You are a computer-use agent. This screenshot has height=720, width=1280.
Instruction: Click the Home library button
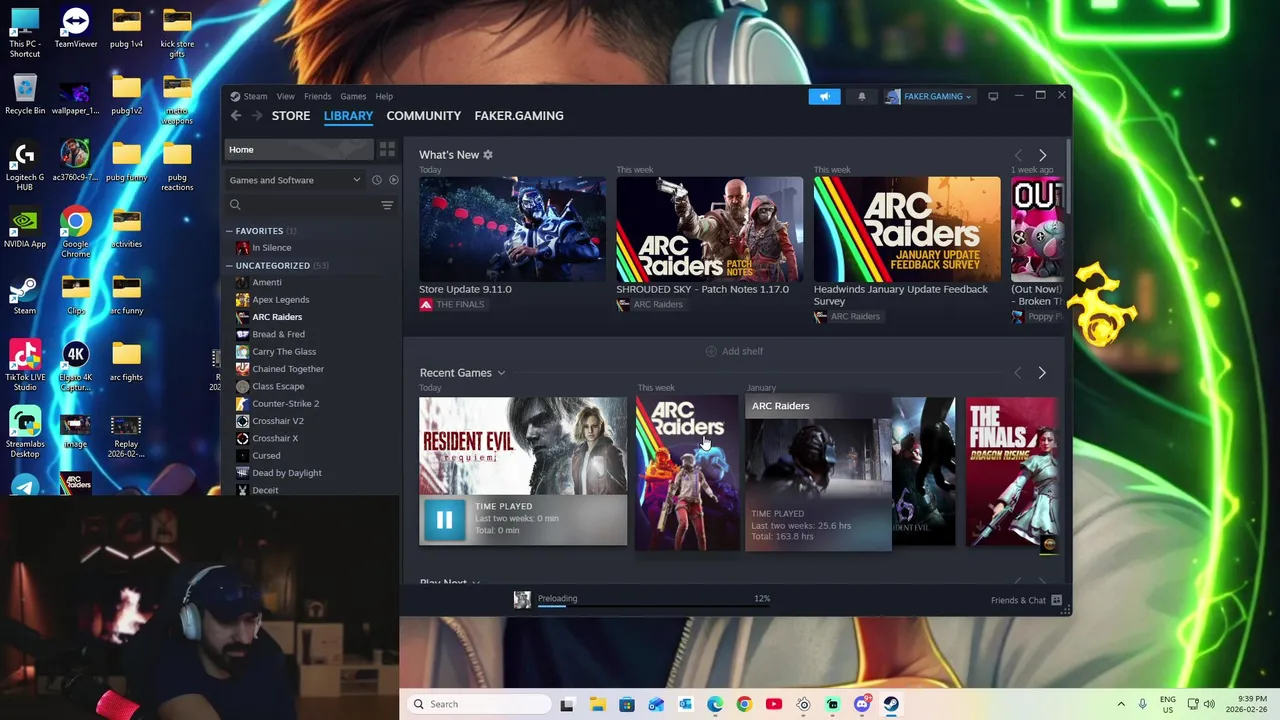[x=298, y=149]
